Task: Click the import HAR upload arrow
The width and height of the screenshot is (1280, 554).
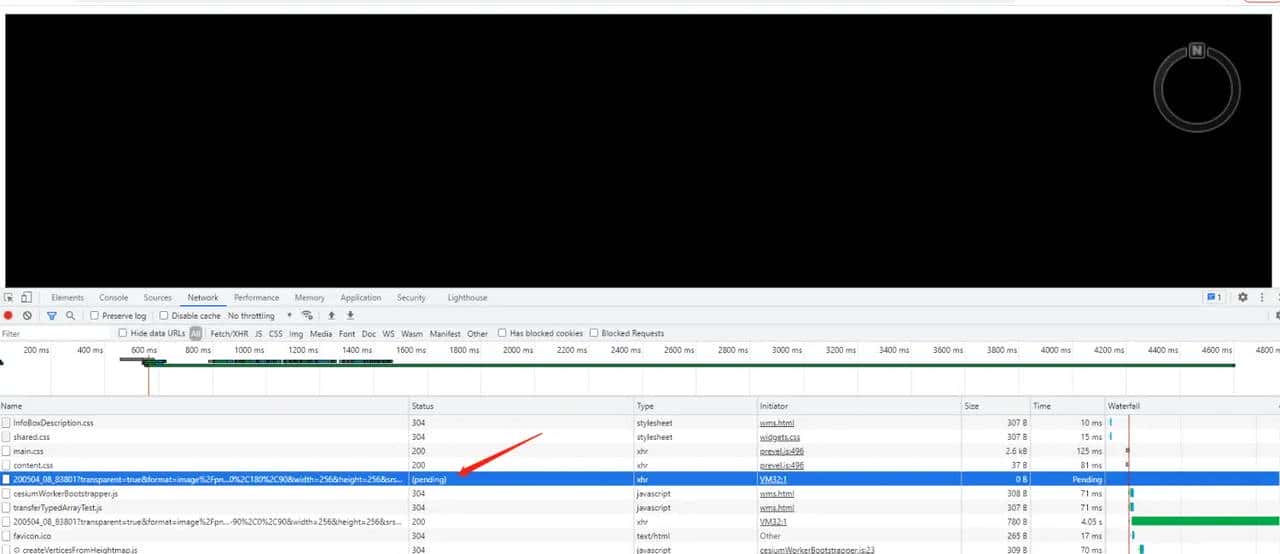Action: (x=332, y=316)
